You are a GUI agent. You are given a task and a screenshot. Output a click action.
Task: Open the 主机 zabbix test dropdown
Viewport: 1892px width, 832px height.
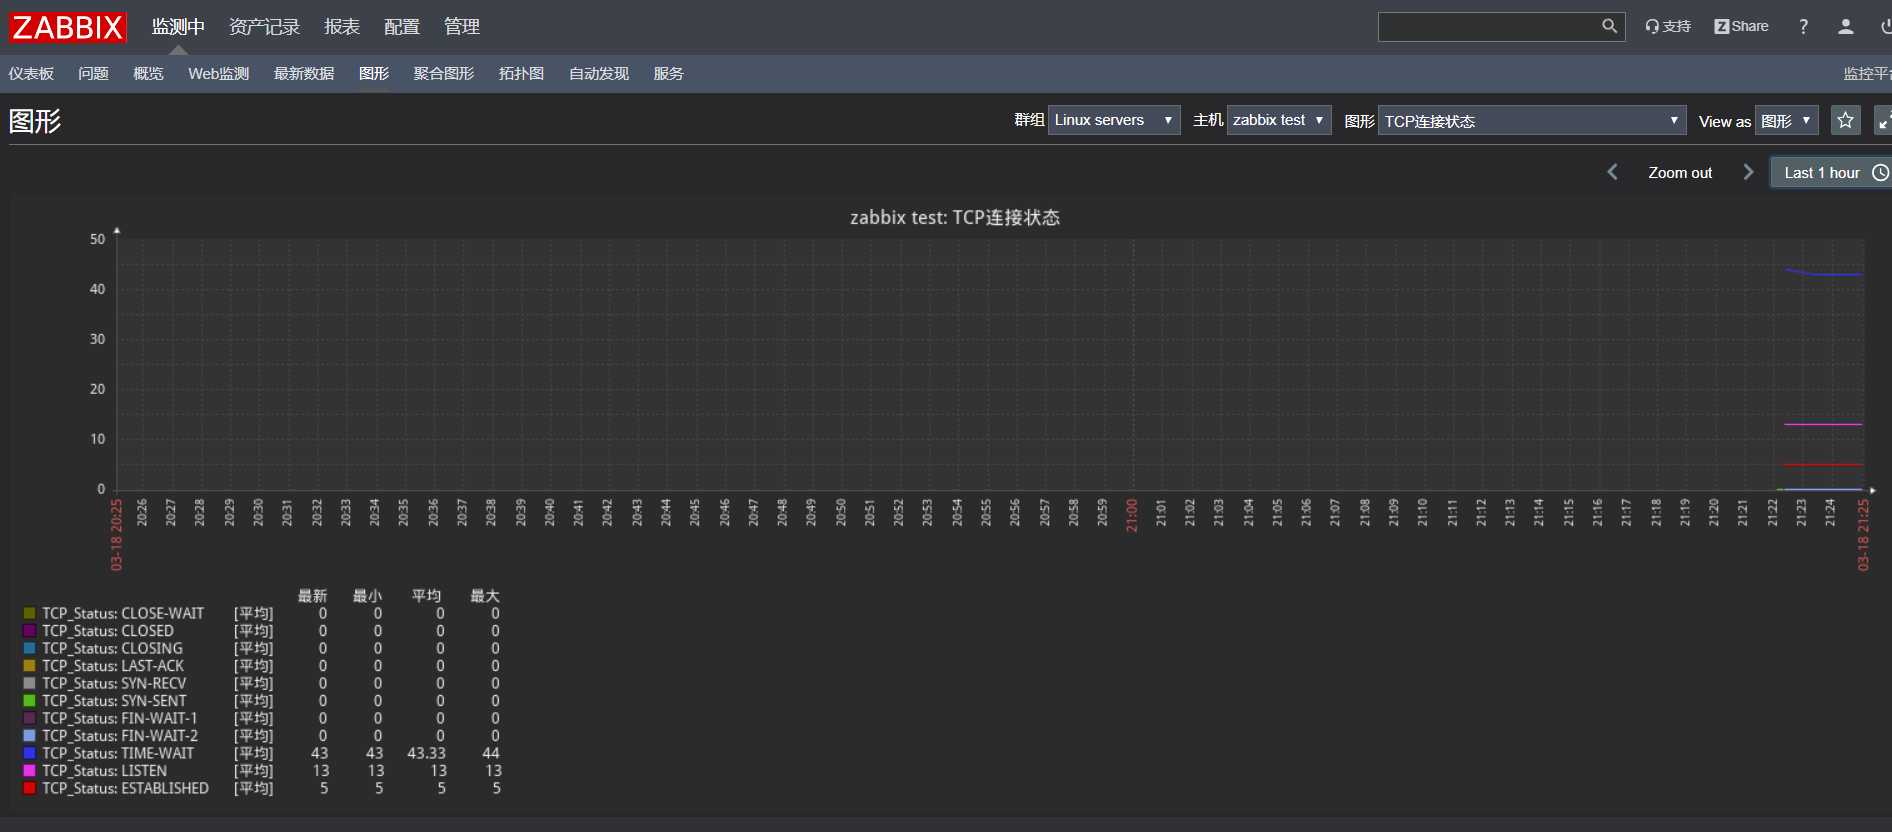point(1279,120)
